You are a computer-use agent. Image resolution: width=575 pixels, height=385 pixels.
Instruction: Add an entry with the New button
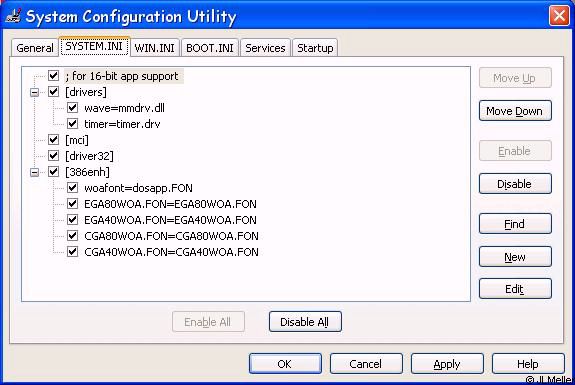point(515,257)
